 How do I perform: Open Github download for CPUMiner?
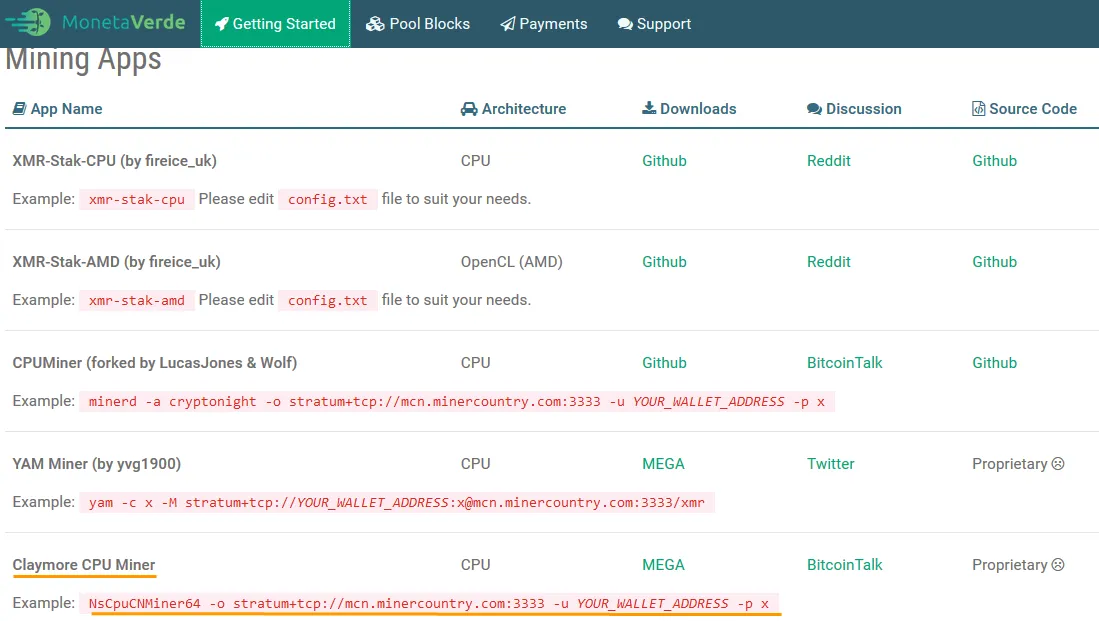point(664,362)
